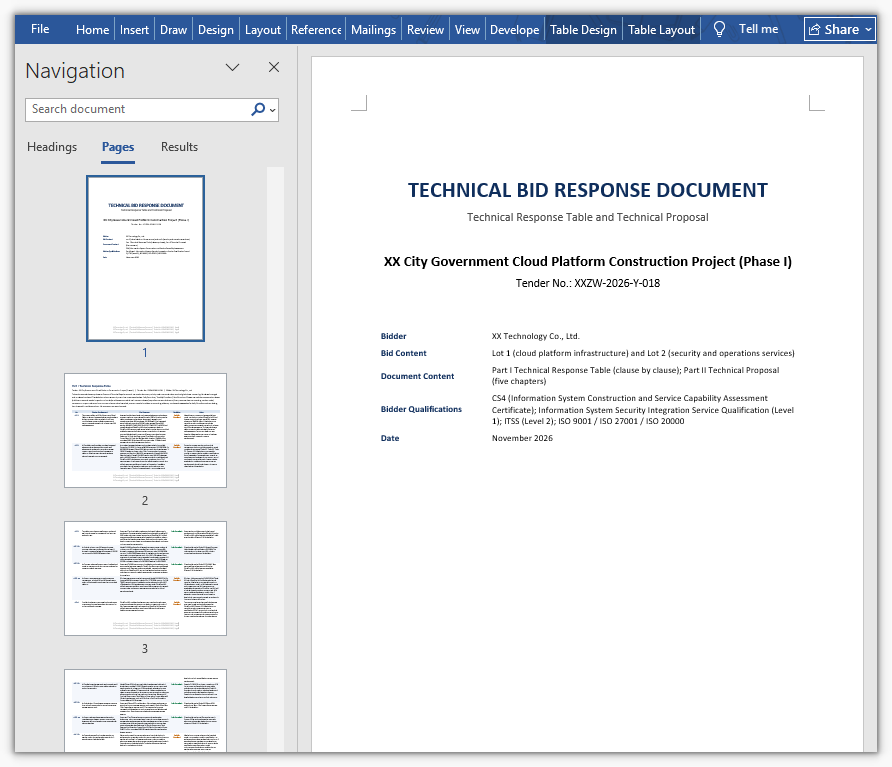Select the Draw ribbon tab
892x767 pixels.
[174, 30]
